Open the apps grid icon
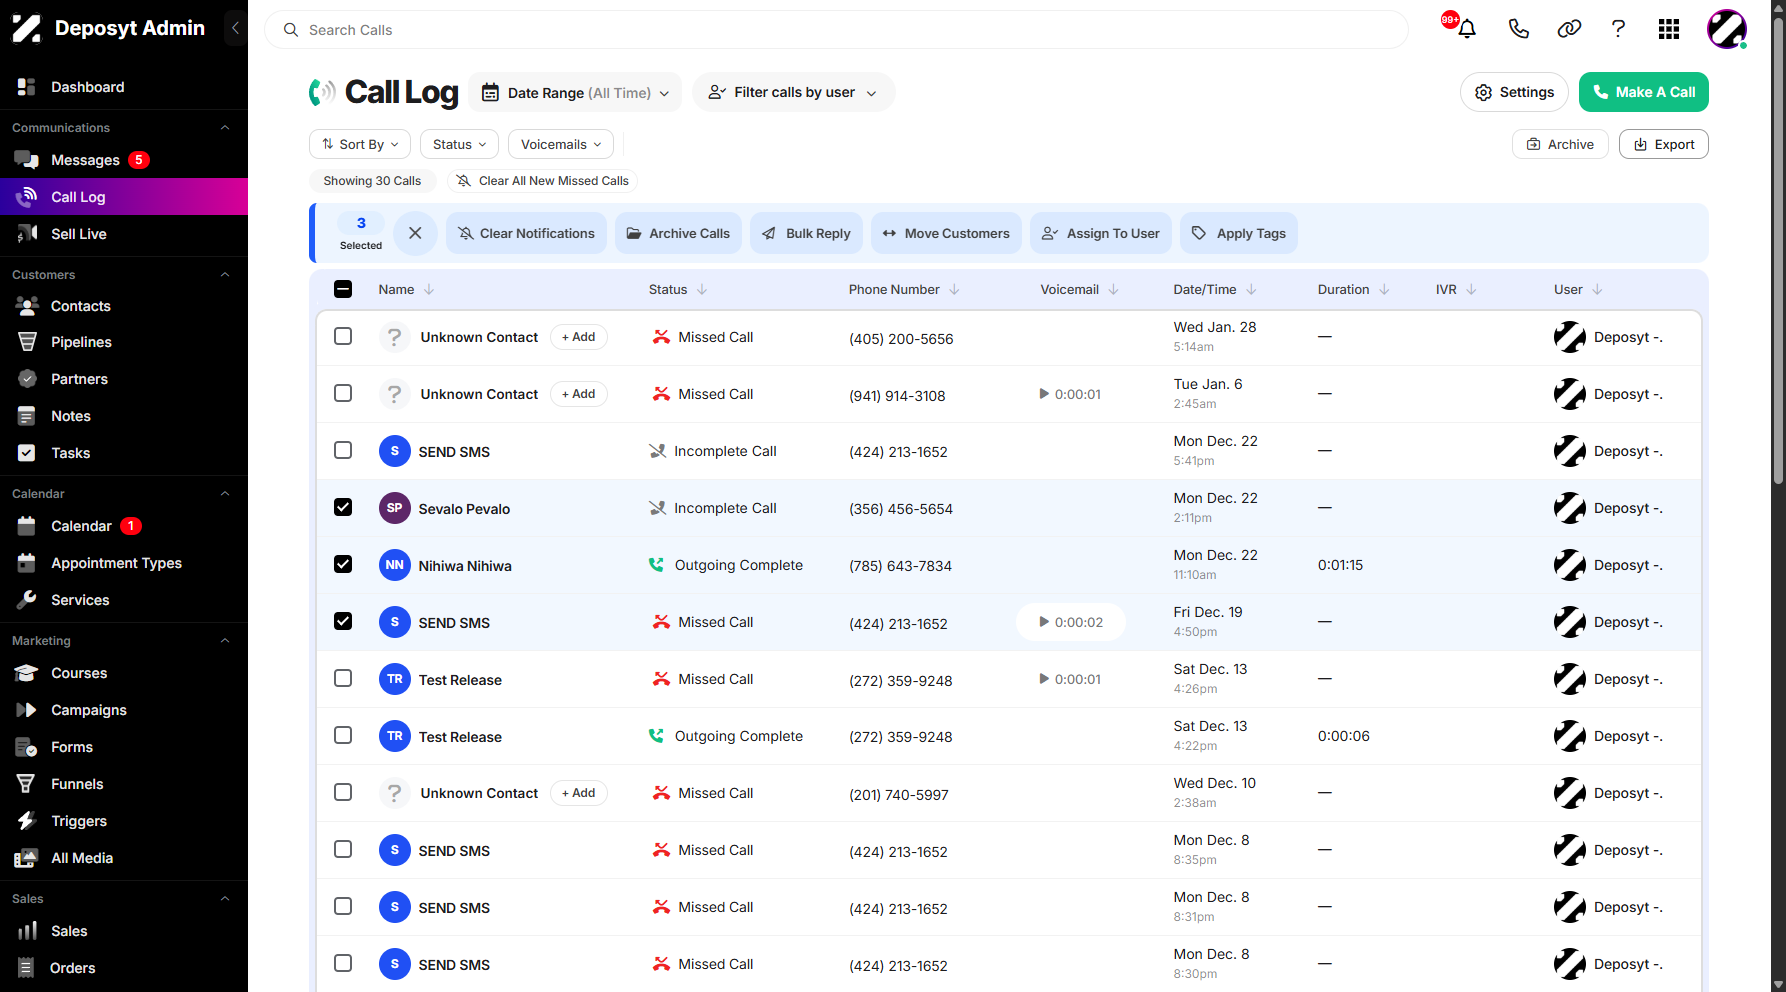 tap(1668, 29)
